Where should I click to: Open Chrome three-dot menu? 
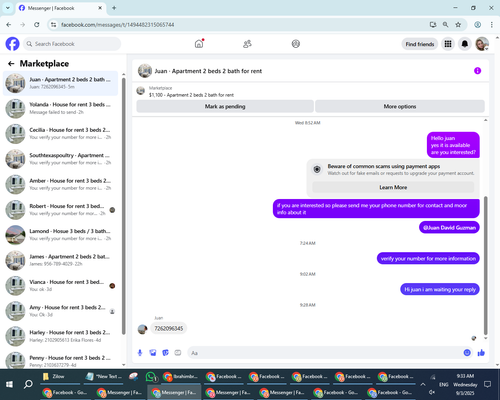click(x=492, y=25)
